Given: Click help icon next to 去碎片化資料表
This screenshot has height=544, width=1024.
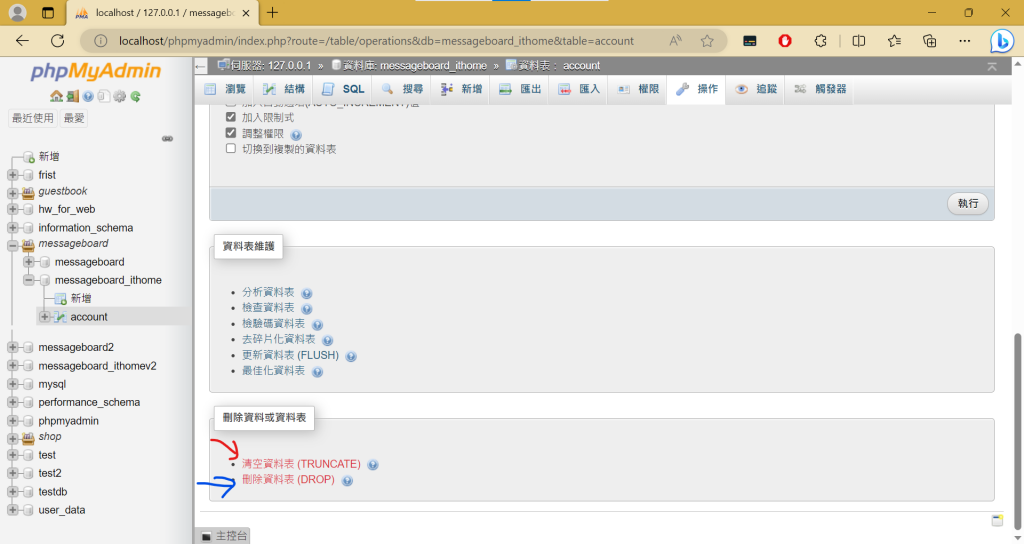Looking at the screenshot, I should click(328, 340).
